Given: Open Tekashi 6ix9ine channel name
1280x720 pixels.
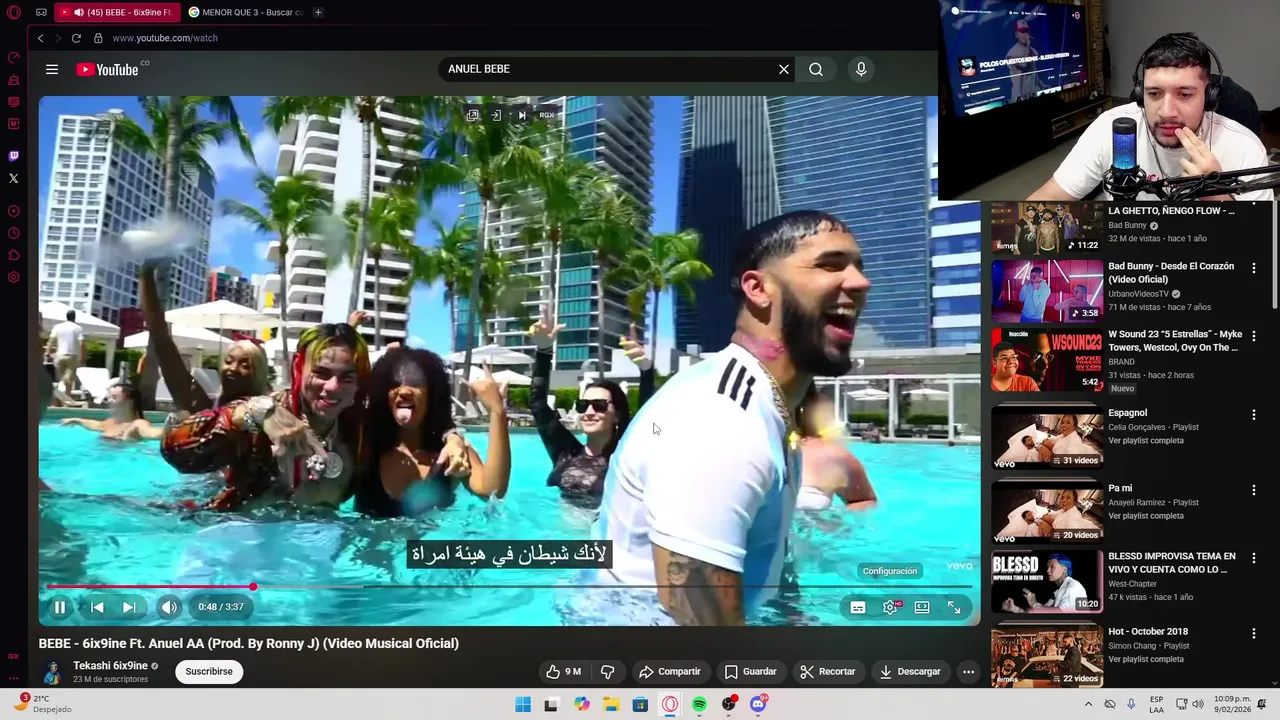Looking at the screenshot, I should pos(110,665).
